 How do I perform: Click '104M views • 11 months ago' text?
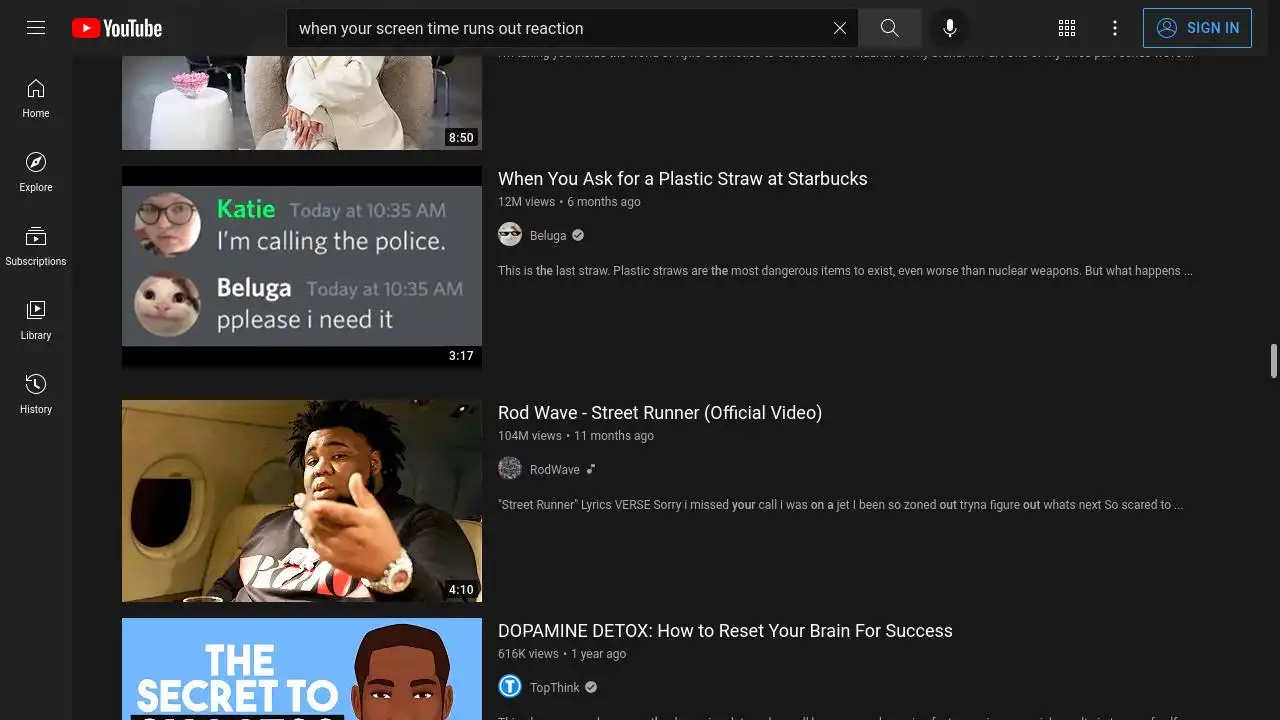pyautogui.click(x=576, y=436)
